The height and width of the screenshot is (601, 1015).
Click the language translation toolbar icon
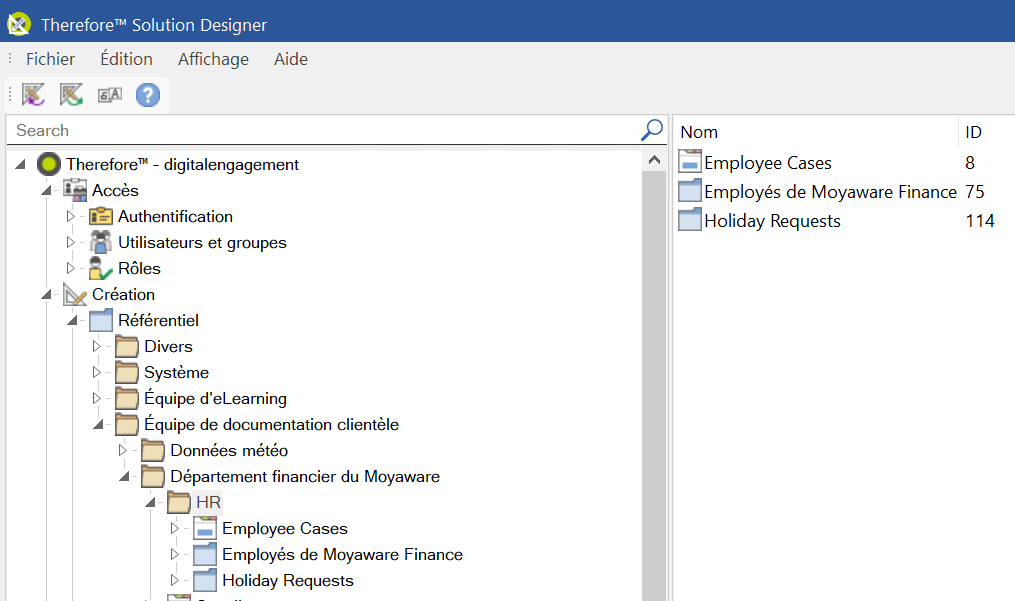click(x=109, y=95)
